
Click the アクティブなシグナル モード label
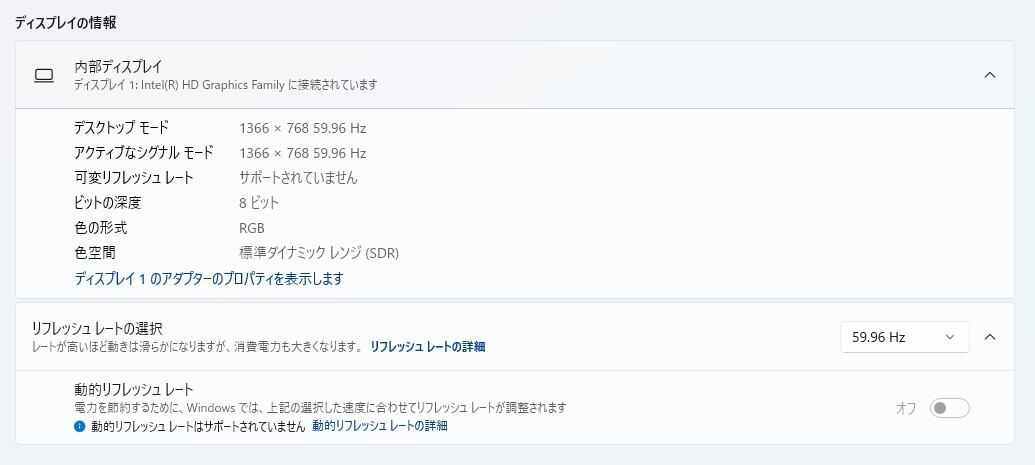pos(144,153)
